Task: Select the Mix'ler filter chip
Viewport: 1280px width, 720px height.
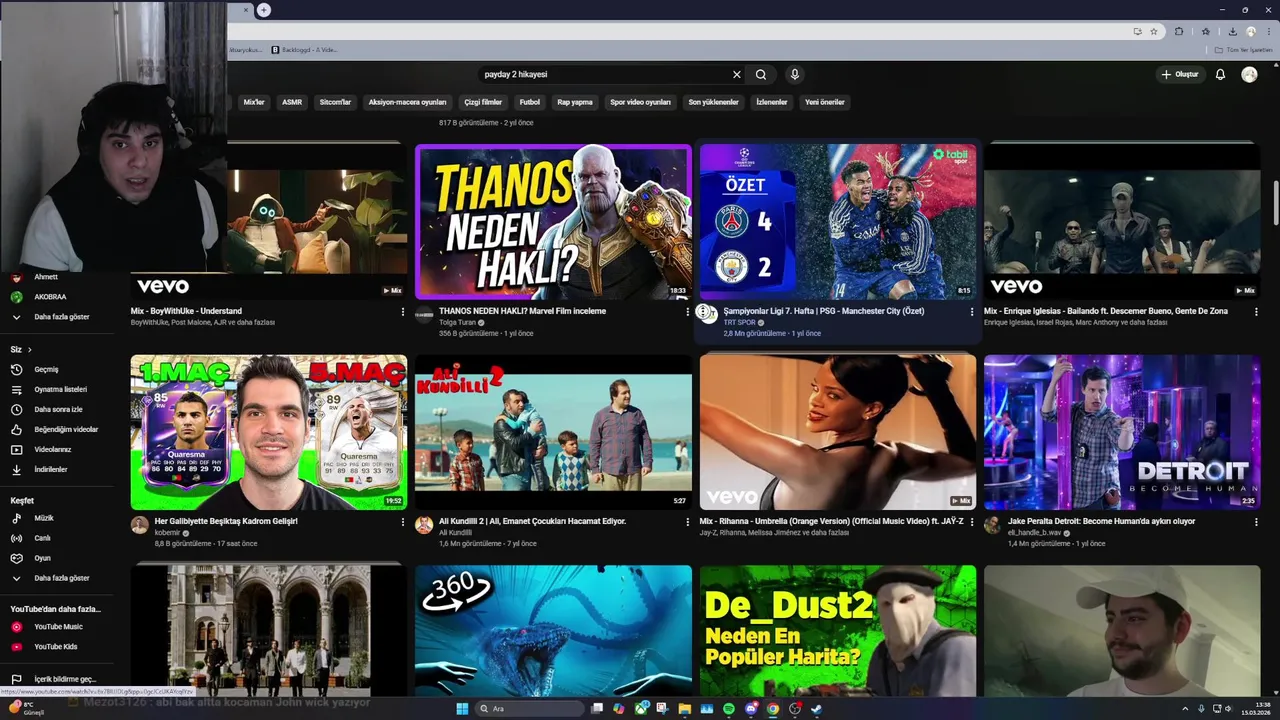Action: click(x=254, y=102)
